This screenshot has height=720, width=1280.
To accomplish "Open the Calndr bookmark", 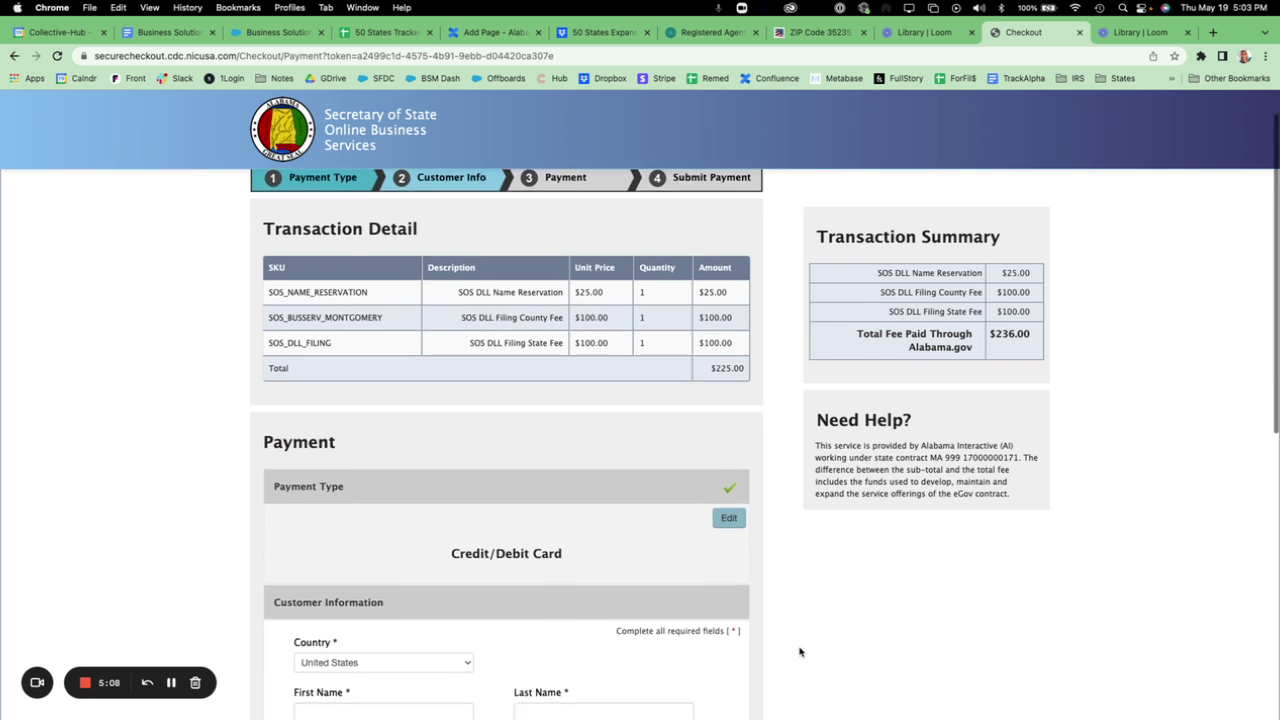I will (x=76, y=78).
